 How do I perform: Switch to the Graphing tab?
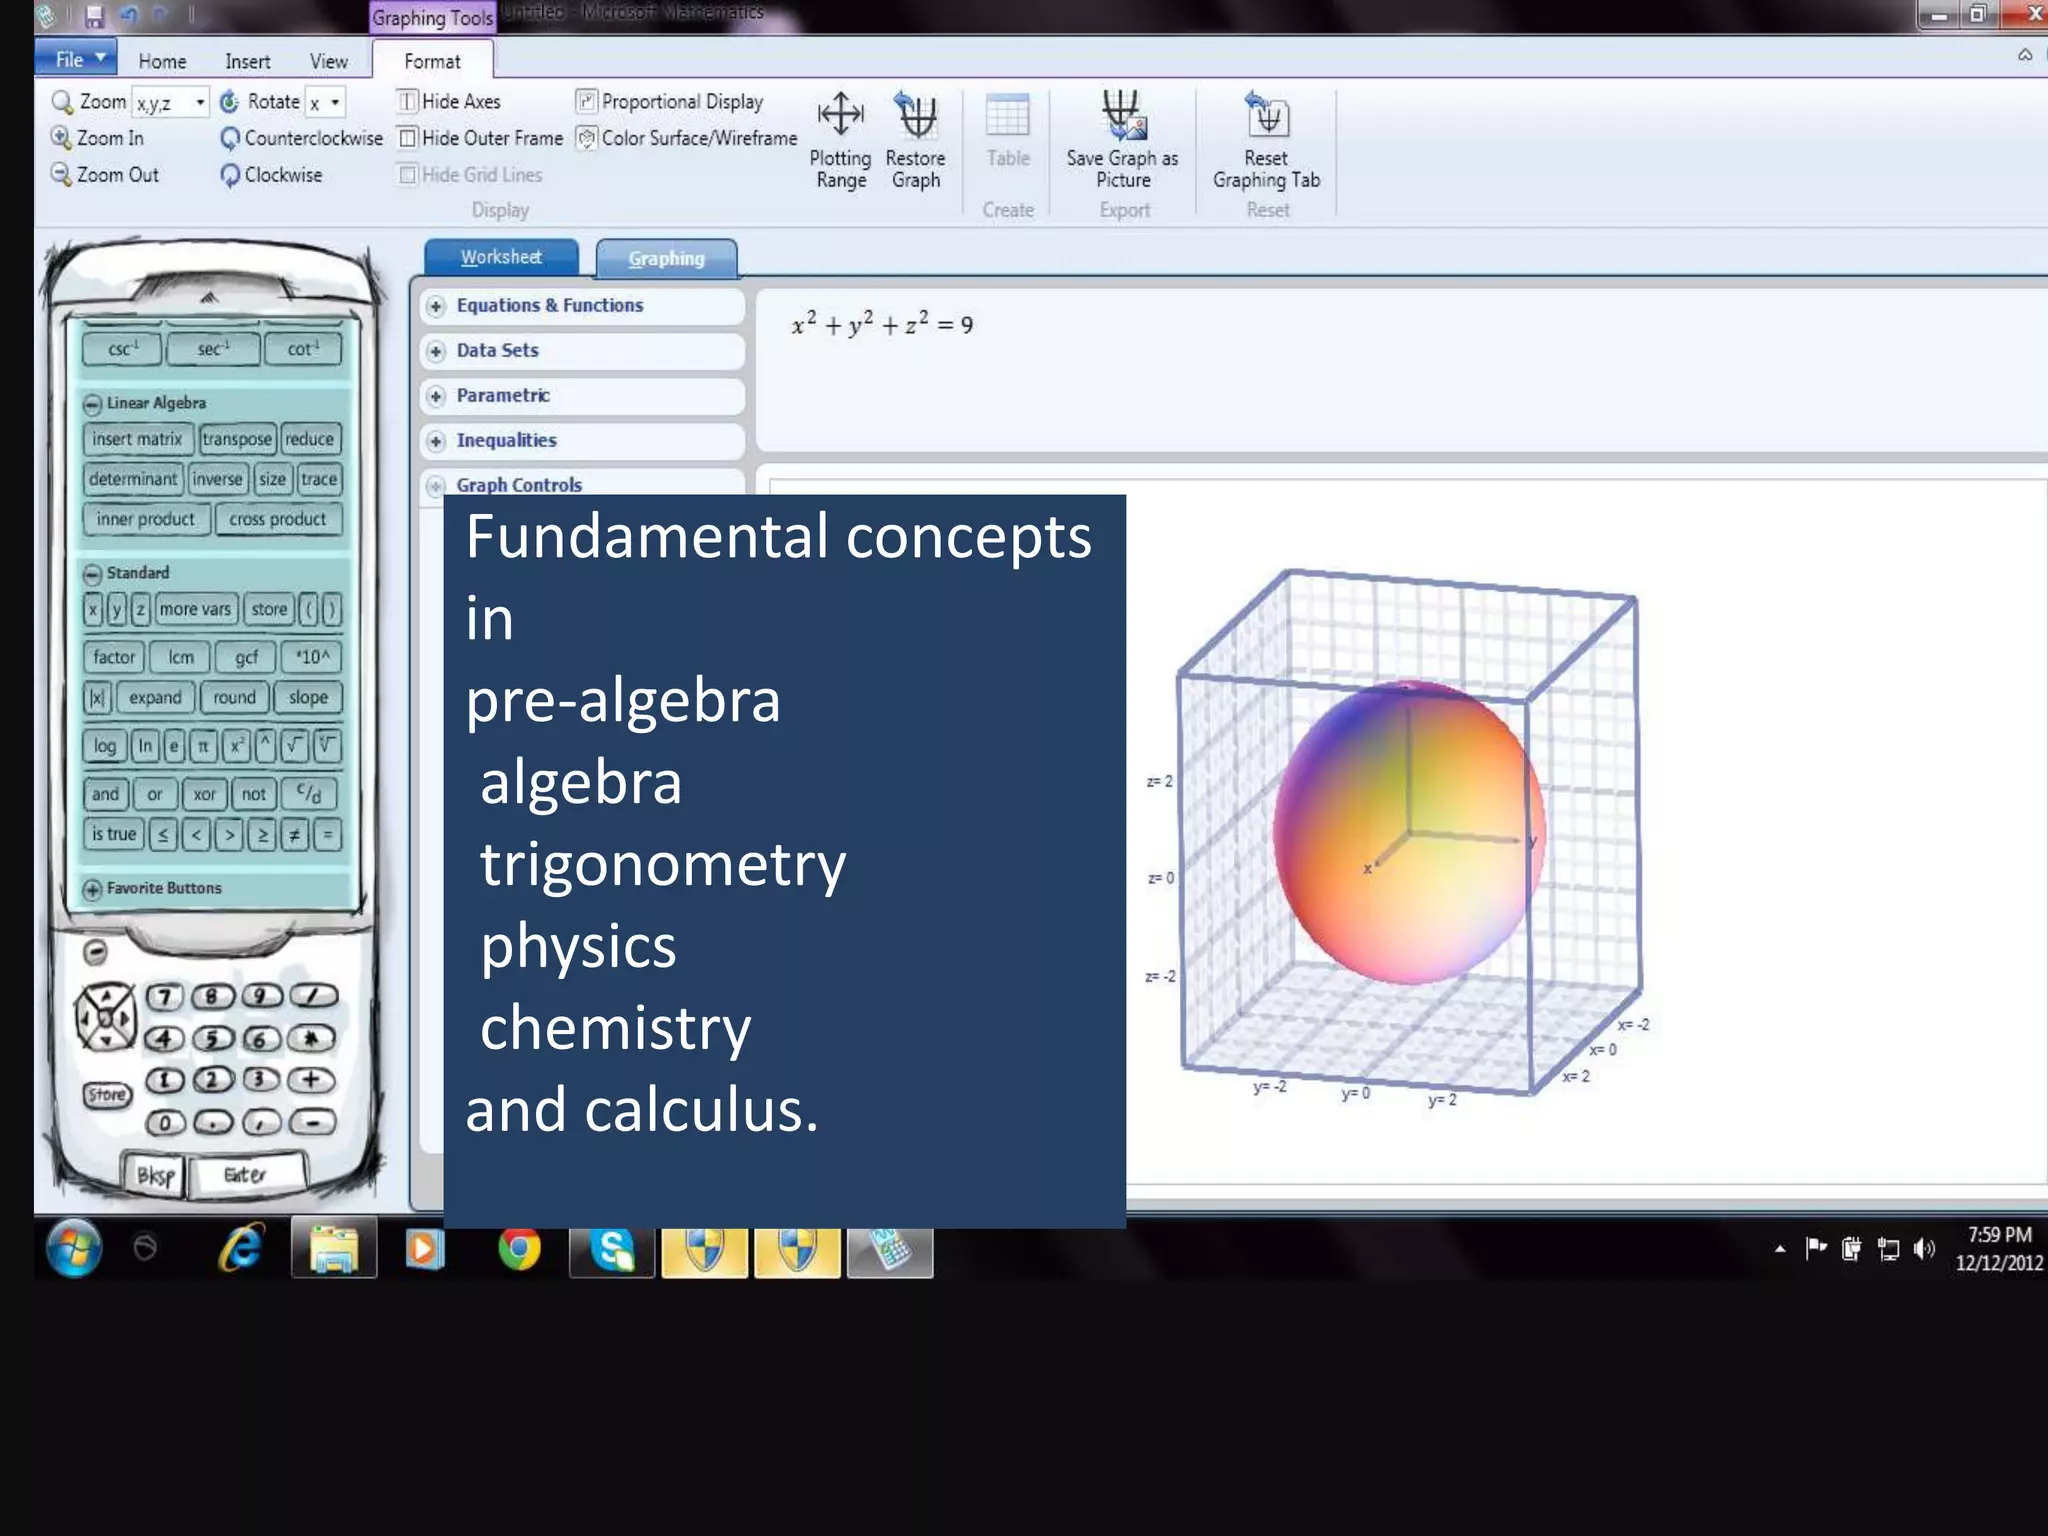coord(666,259)
